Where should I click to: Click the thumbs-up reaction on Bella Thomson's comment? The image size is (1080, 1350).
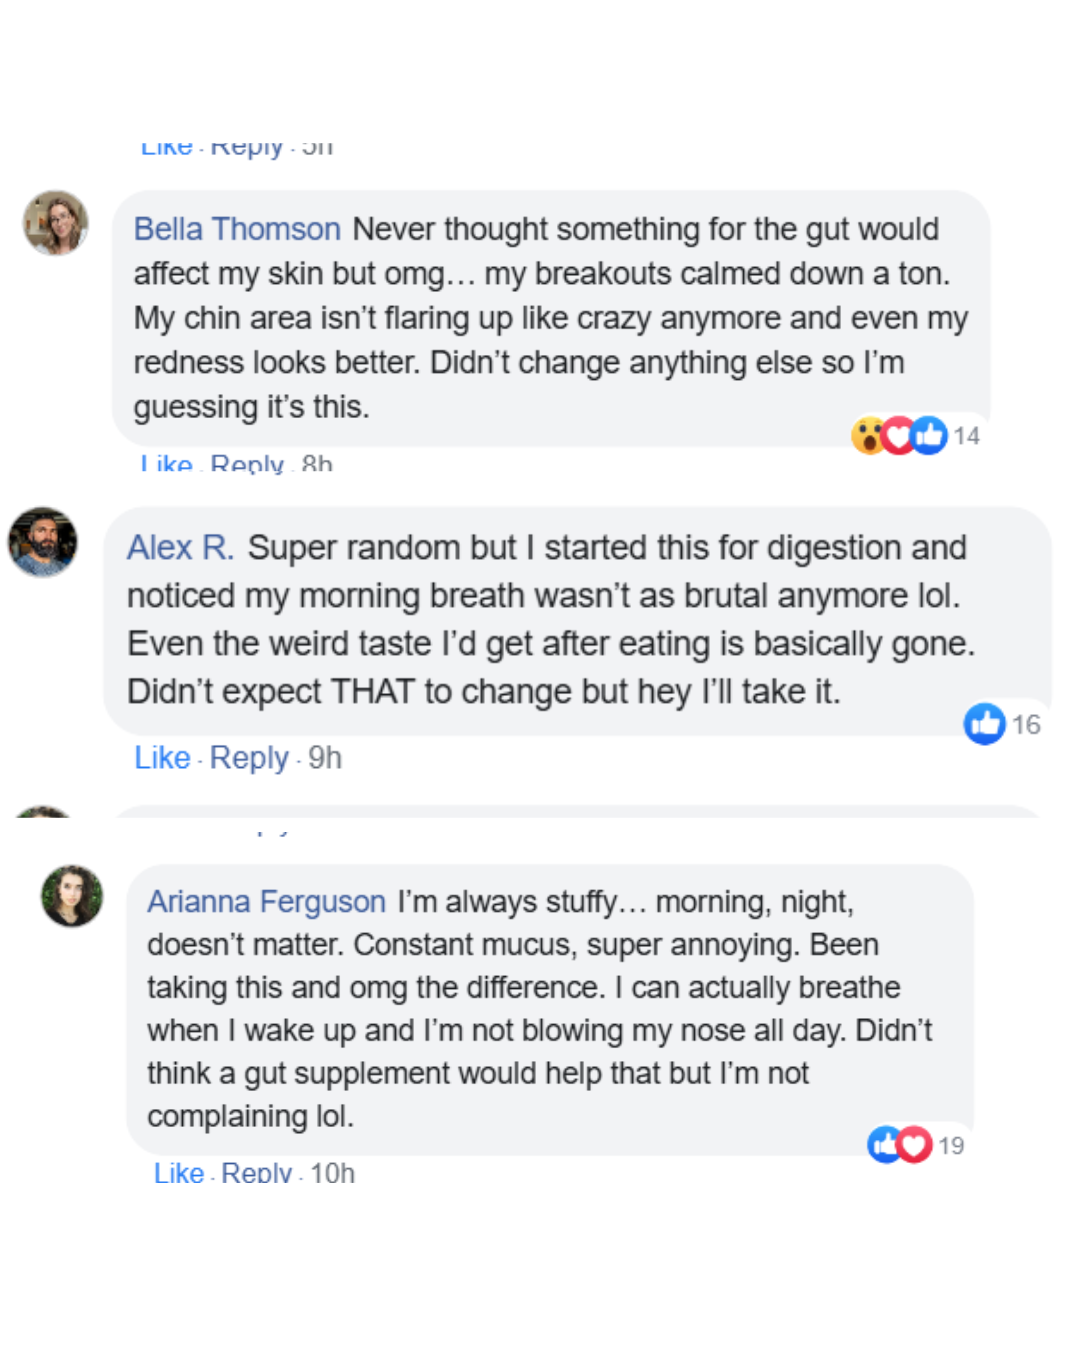[930, 436]
